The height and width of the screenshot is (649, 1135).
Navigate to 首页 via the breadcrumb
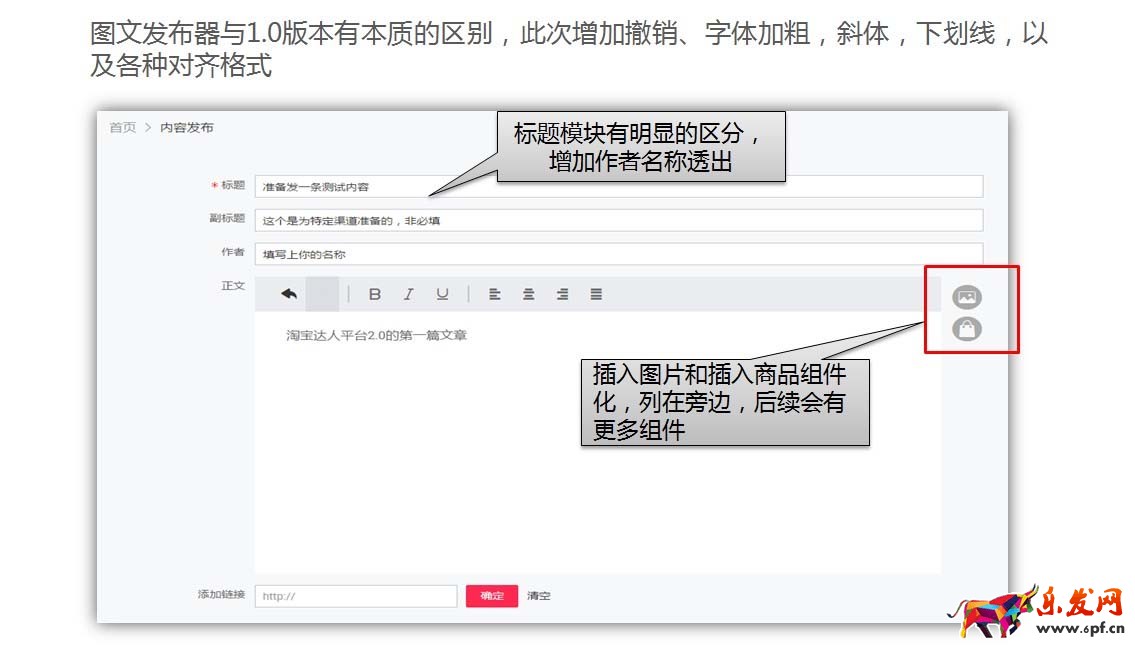(120, 127)
